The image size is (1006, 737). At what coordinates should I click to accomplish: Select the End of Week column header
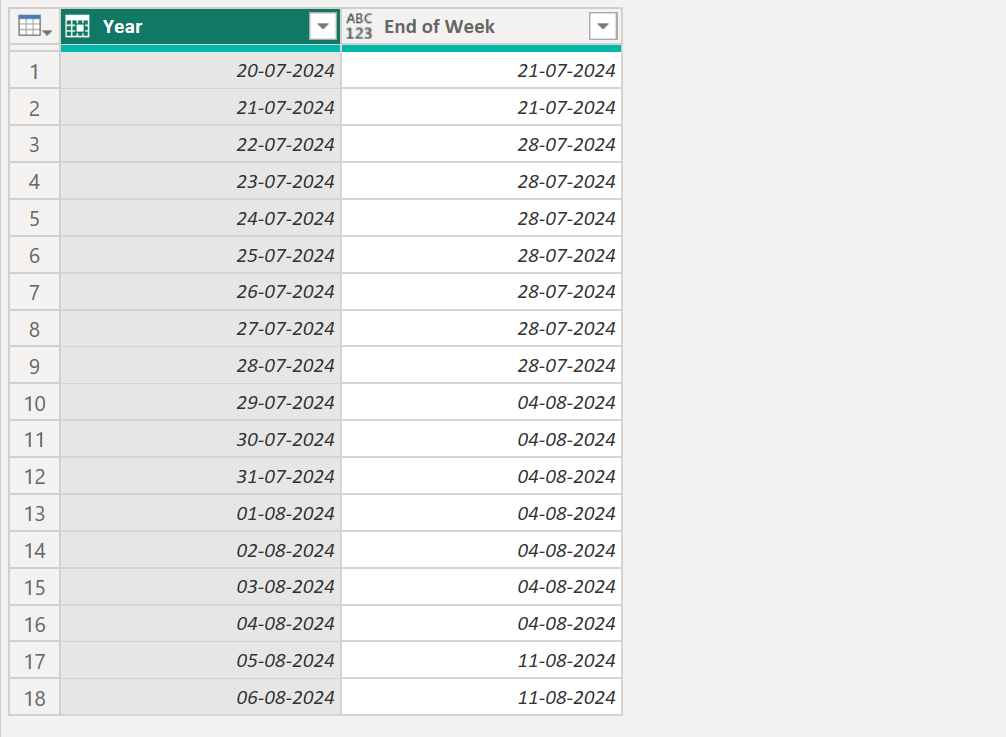pyautogui.click(x=470, y=26)
